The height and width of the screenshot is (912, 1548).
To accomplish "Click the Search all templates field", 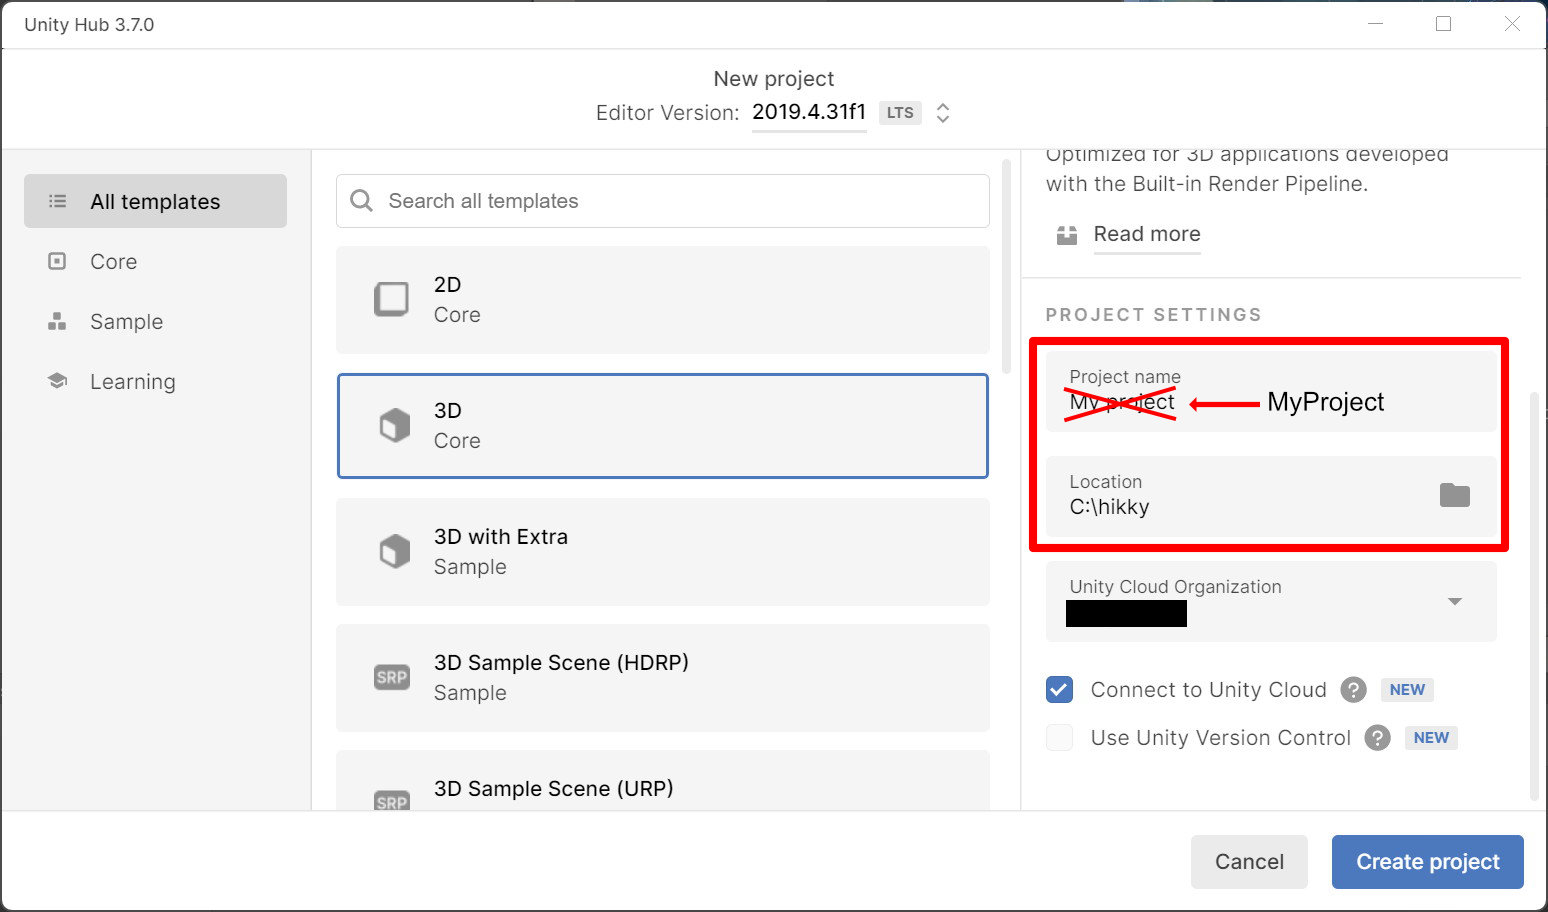I will click(680, 201).
